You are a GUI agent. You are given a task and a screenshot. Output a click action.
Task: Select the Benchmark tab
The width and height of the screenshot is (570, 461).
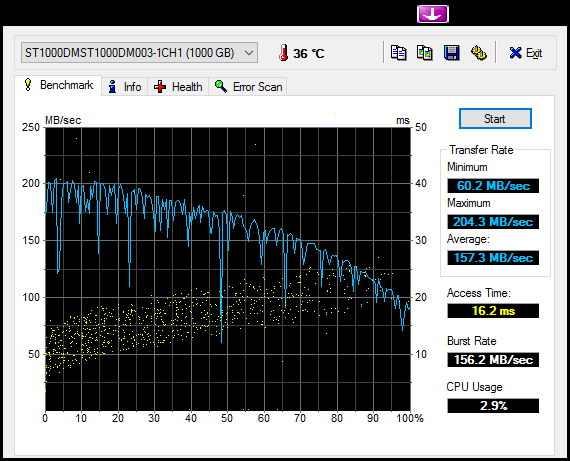point(58,85)
